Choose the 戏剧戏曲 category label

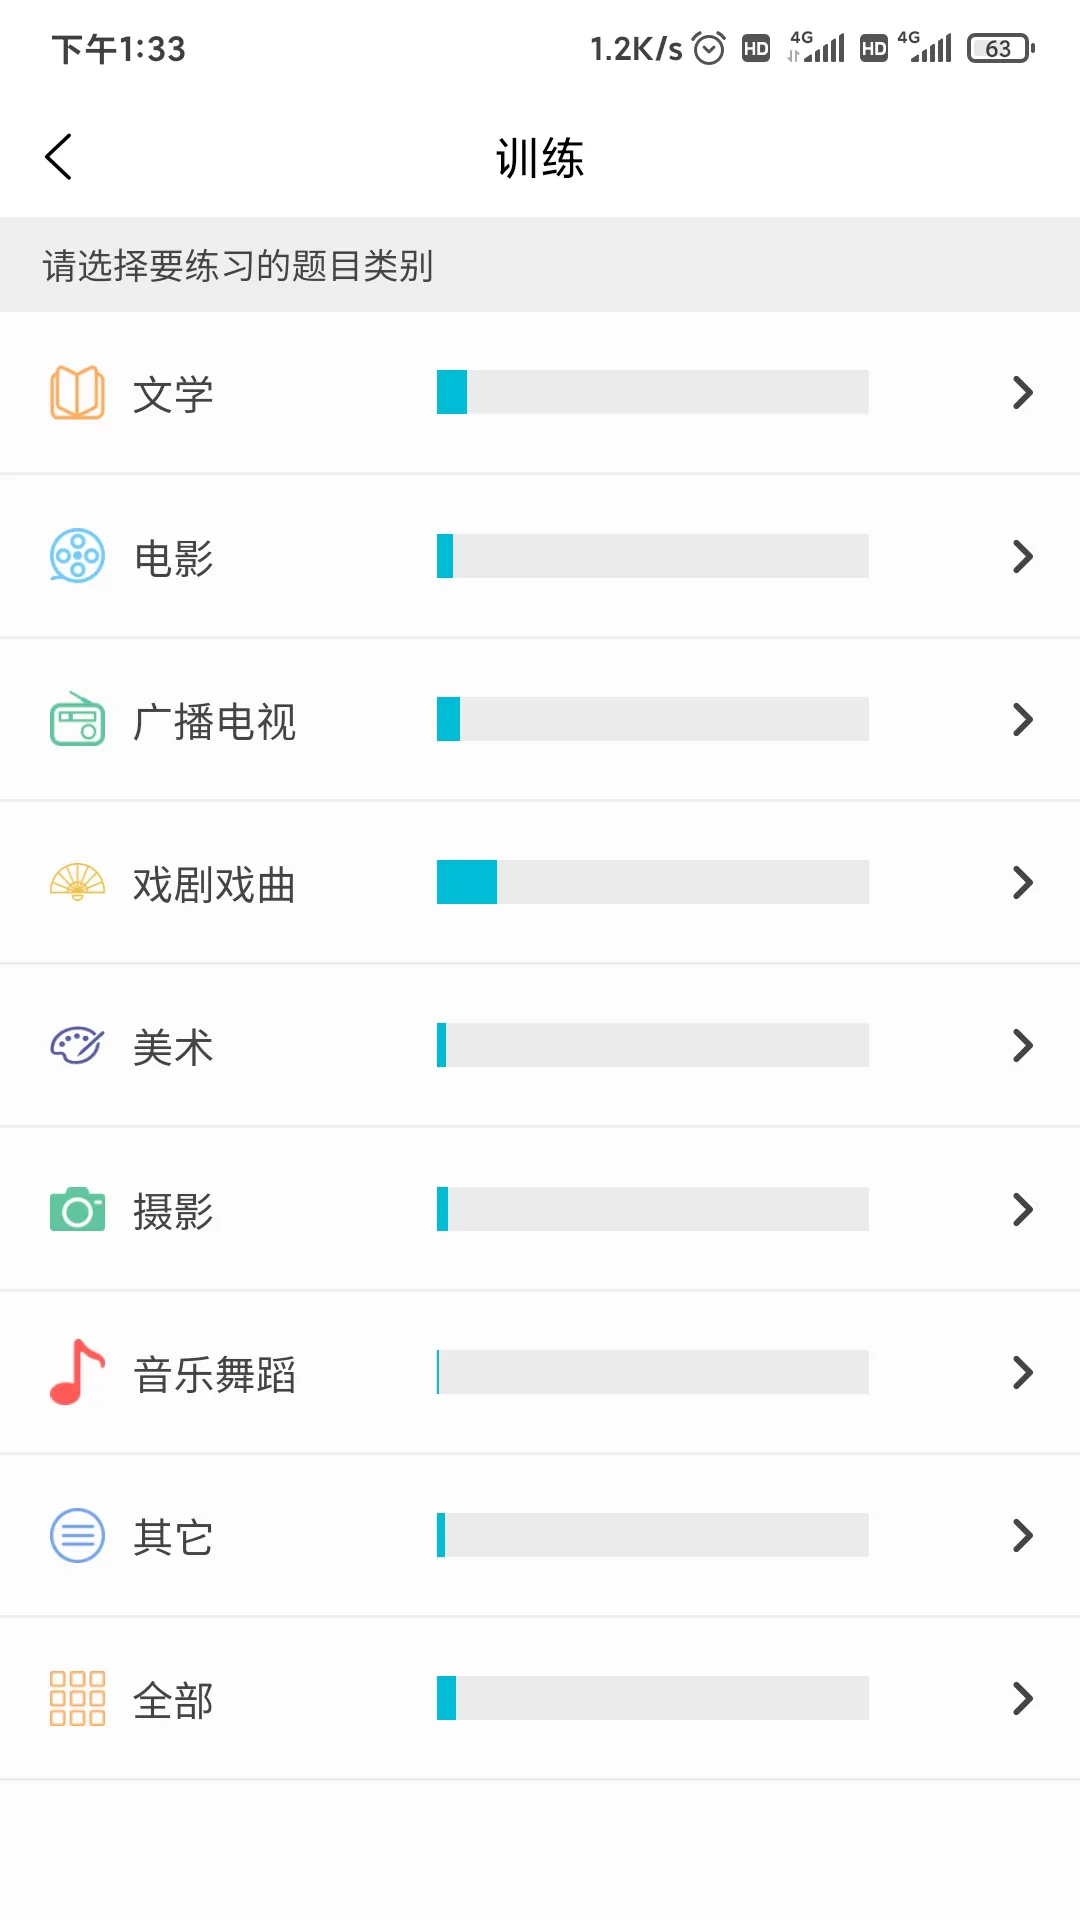coord(214,884)
